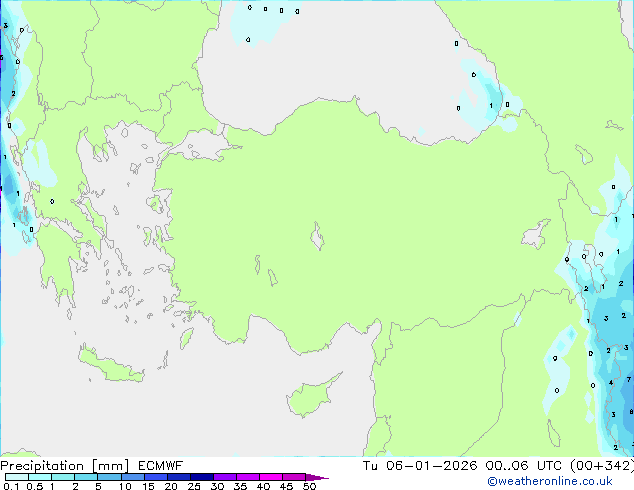The height and width of the screenshot is (490, 634).
Task: Click the 1–2 mm legend swatch
Action: 63,477
